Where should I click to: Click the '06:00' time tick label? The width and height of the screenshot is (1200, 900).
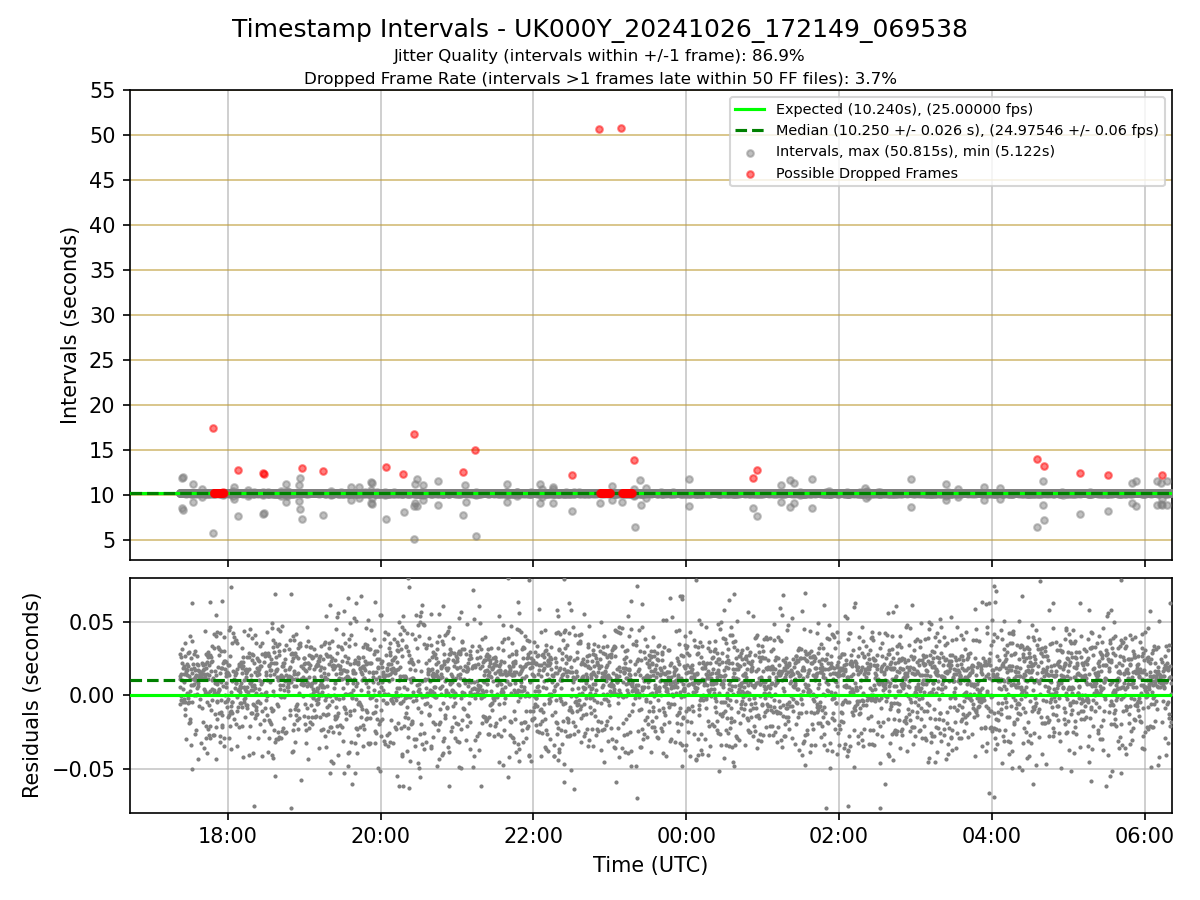coord(1144,834)
